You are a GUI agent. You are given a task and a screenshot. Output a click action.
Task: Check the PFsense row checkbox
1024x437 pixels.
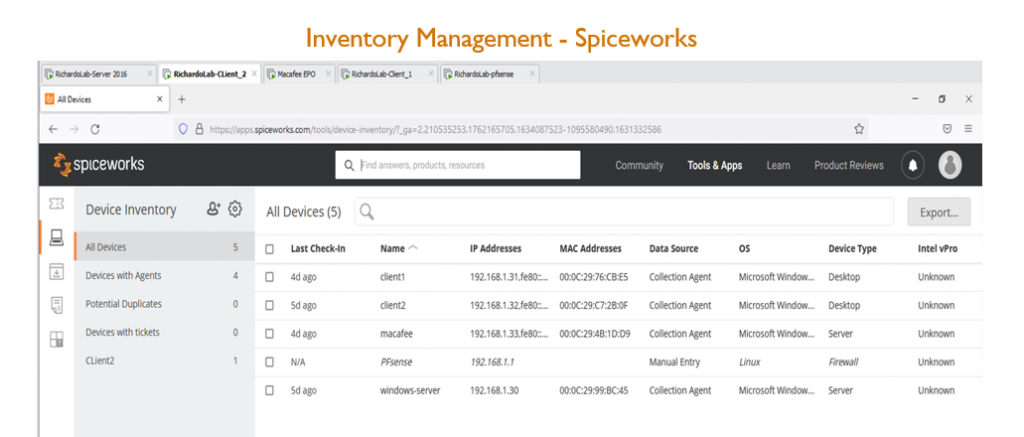coord(269,362)
